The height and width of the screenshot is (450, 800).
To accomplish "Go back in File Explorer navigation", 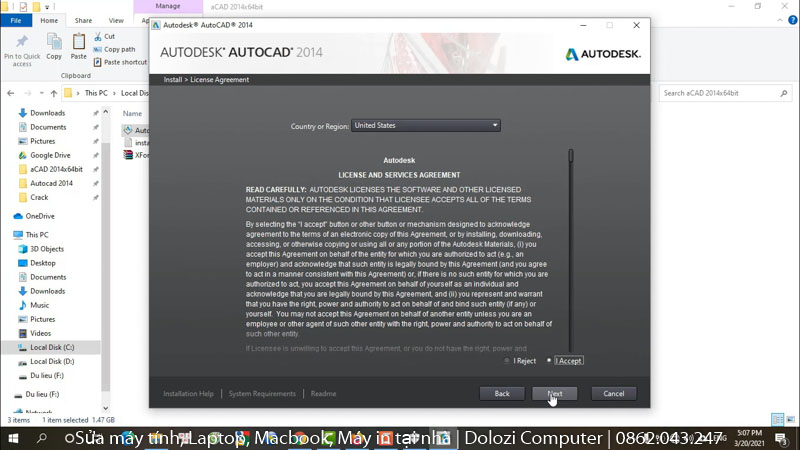I will pyautogui.click(x=11, y=93).
